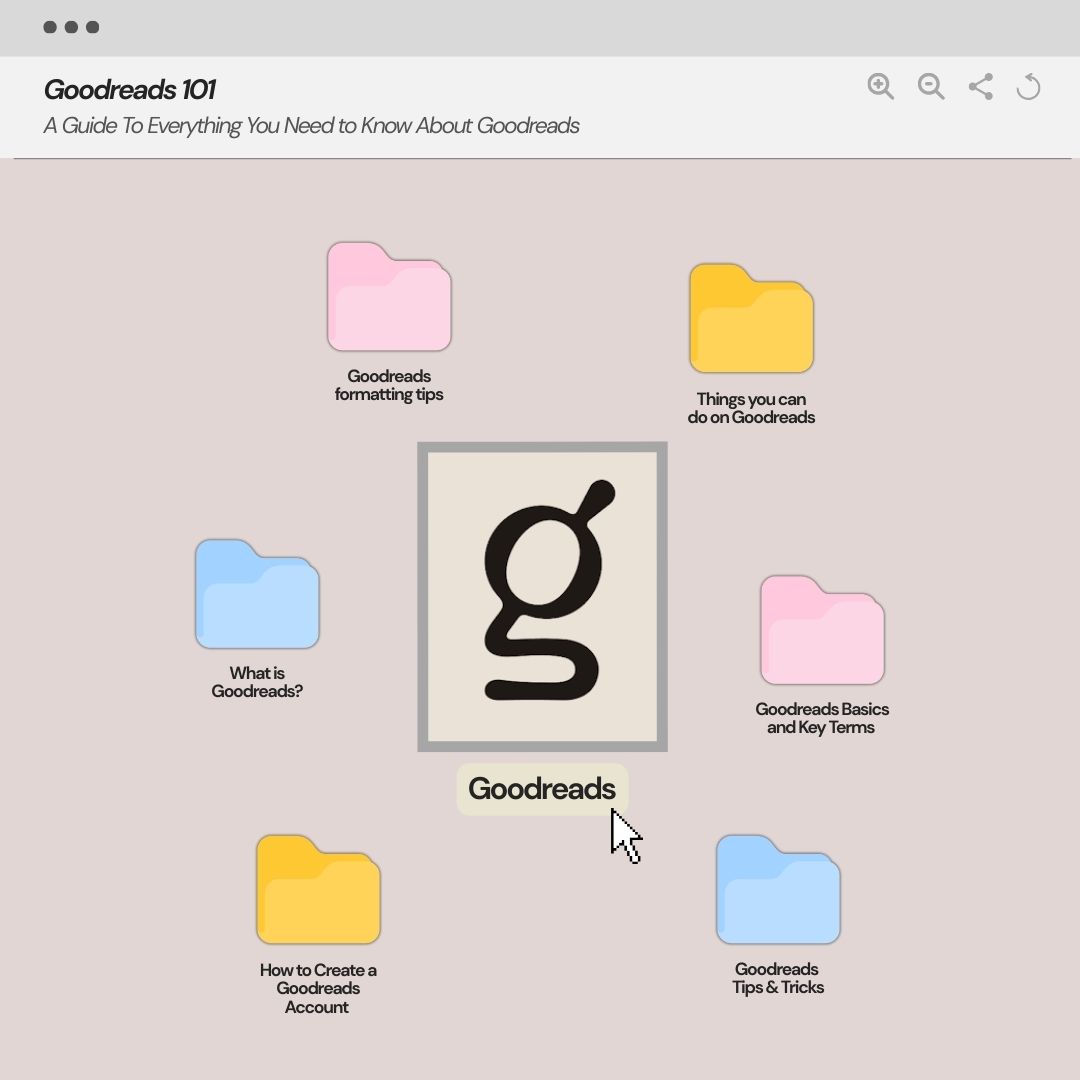Image resolution: width=1080 pixels, height=1080 pixels.
Task: Open the 'How to Create a Goodreads Account' folder
Action: tap(317, 890)
